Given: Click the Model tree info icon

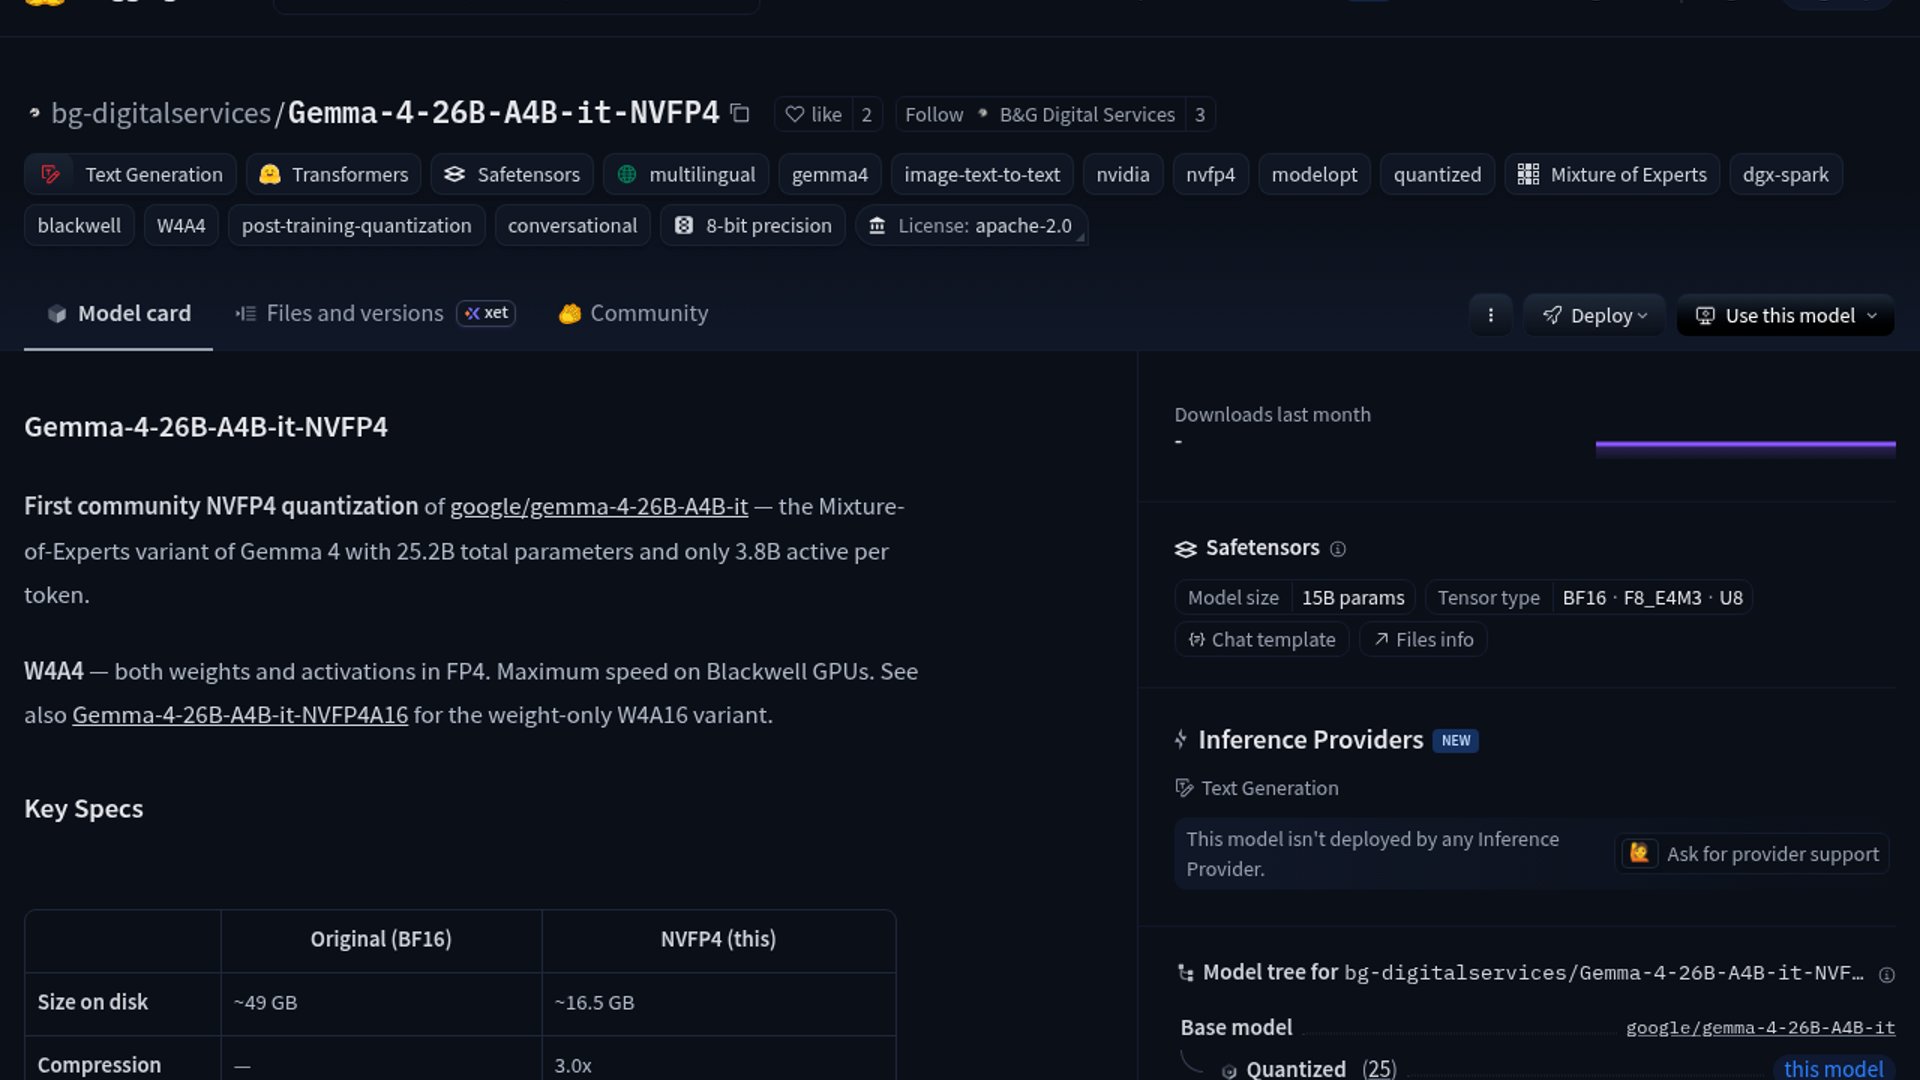Looking at the screenshot, I should tap(1886, 975).
